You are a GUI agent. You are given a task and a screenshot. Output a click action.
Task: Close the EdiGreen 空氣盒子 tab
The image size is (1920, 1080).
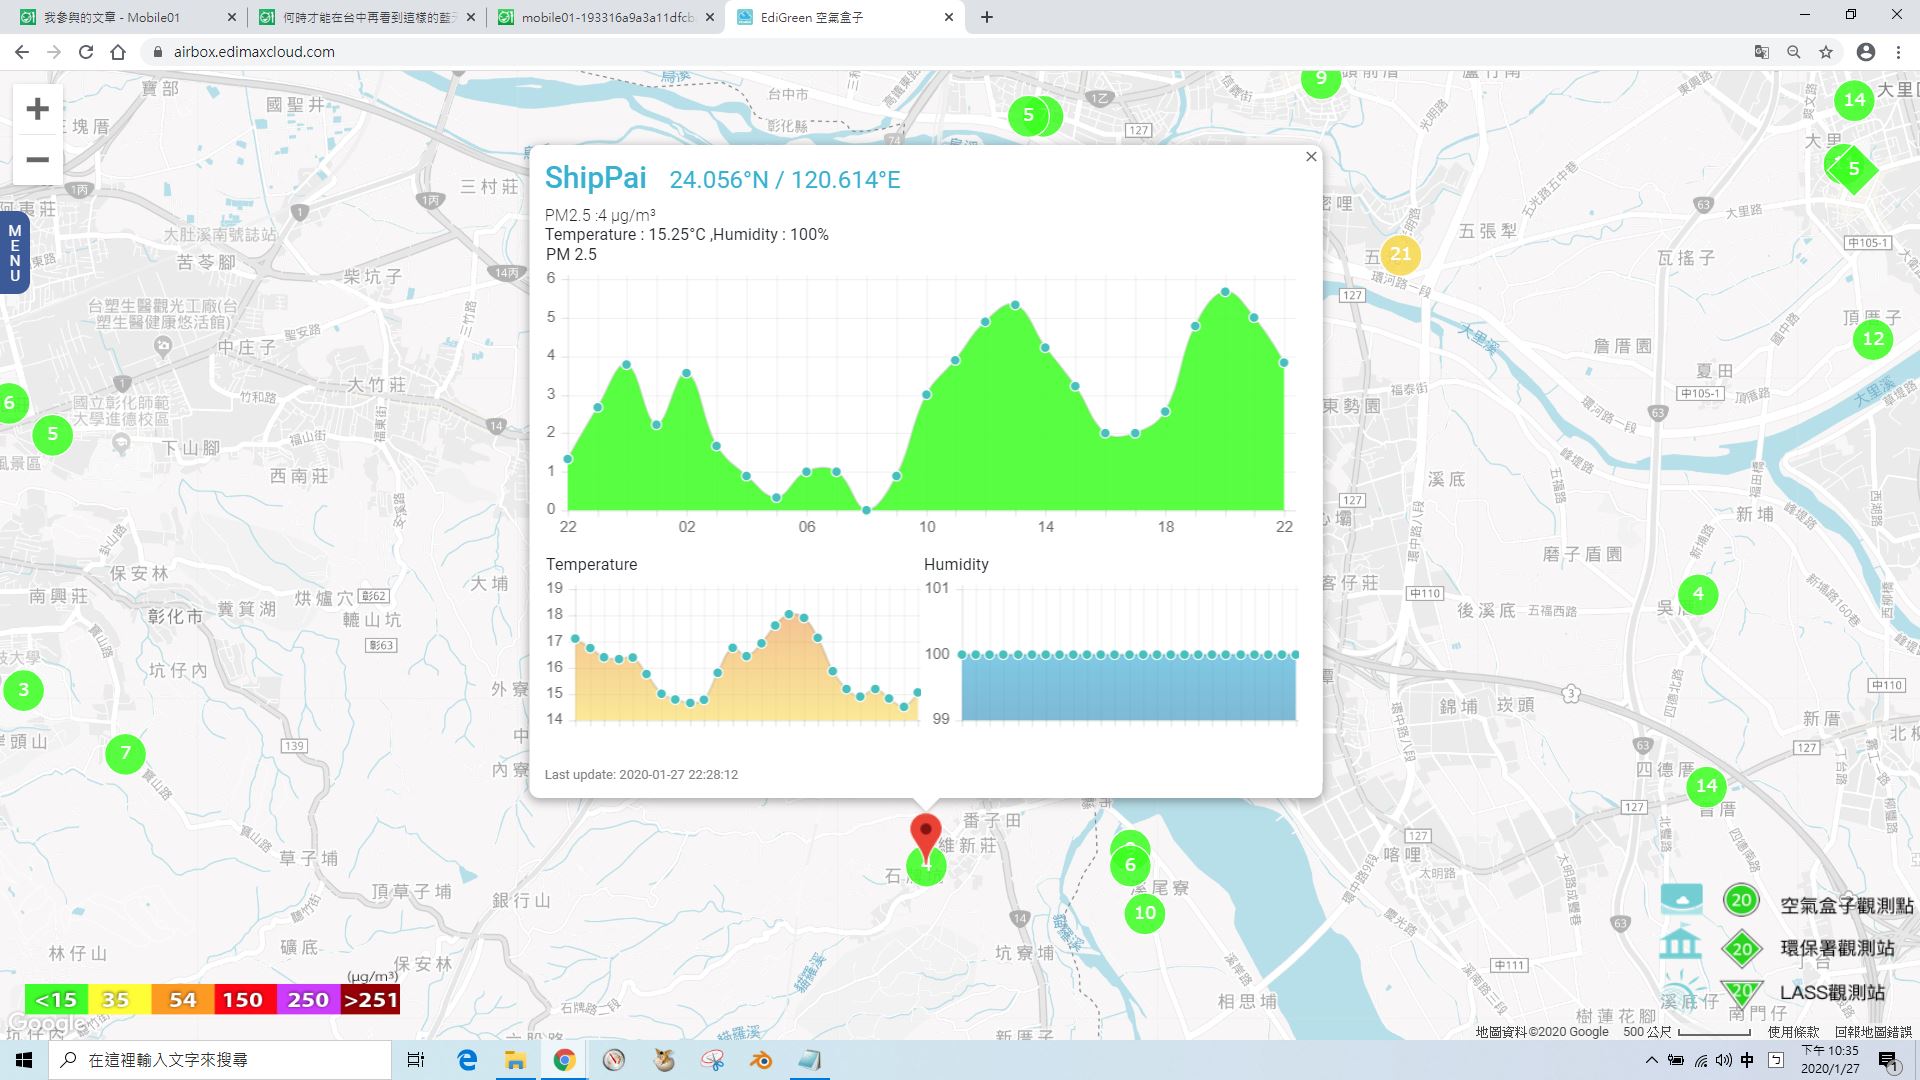pyautogui.click(x=949, y=17)
